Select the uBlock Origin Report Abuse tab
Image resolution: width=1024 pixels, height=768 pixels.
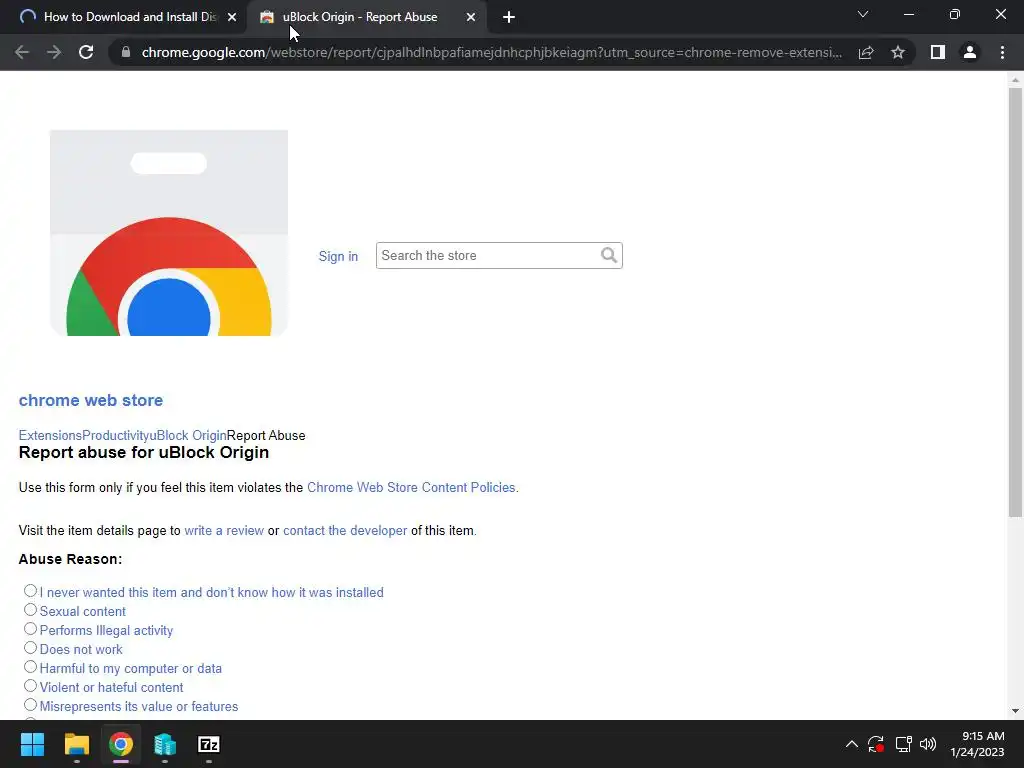366,17
